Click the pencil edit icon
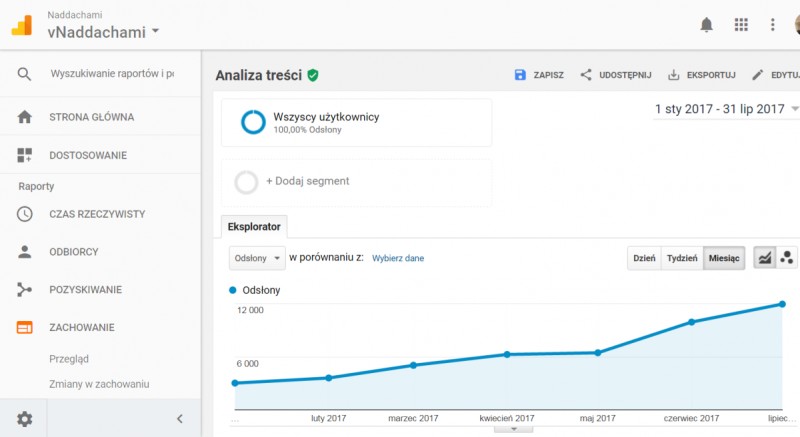The width and height of the screenshot is (800, 437). pos(758,75)
